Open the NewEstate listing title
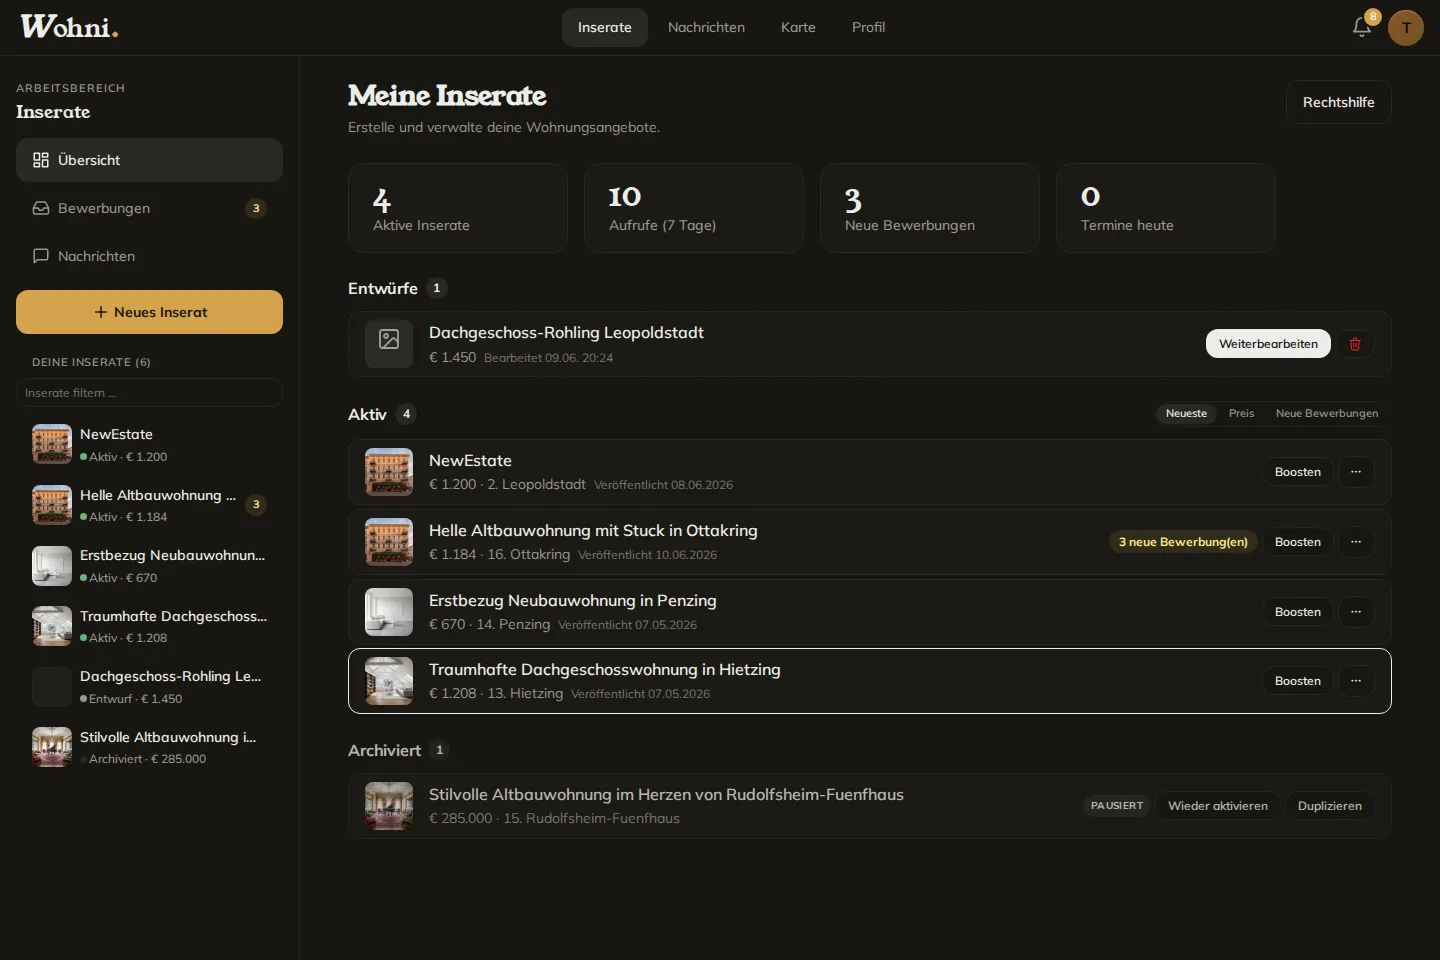This screenshot has width=1440, height=960. click(470, 460)
